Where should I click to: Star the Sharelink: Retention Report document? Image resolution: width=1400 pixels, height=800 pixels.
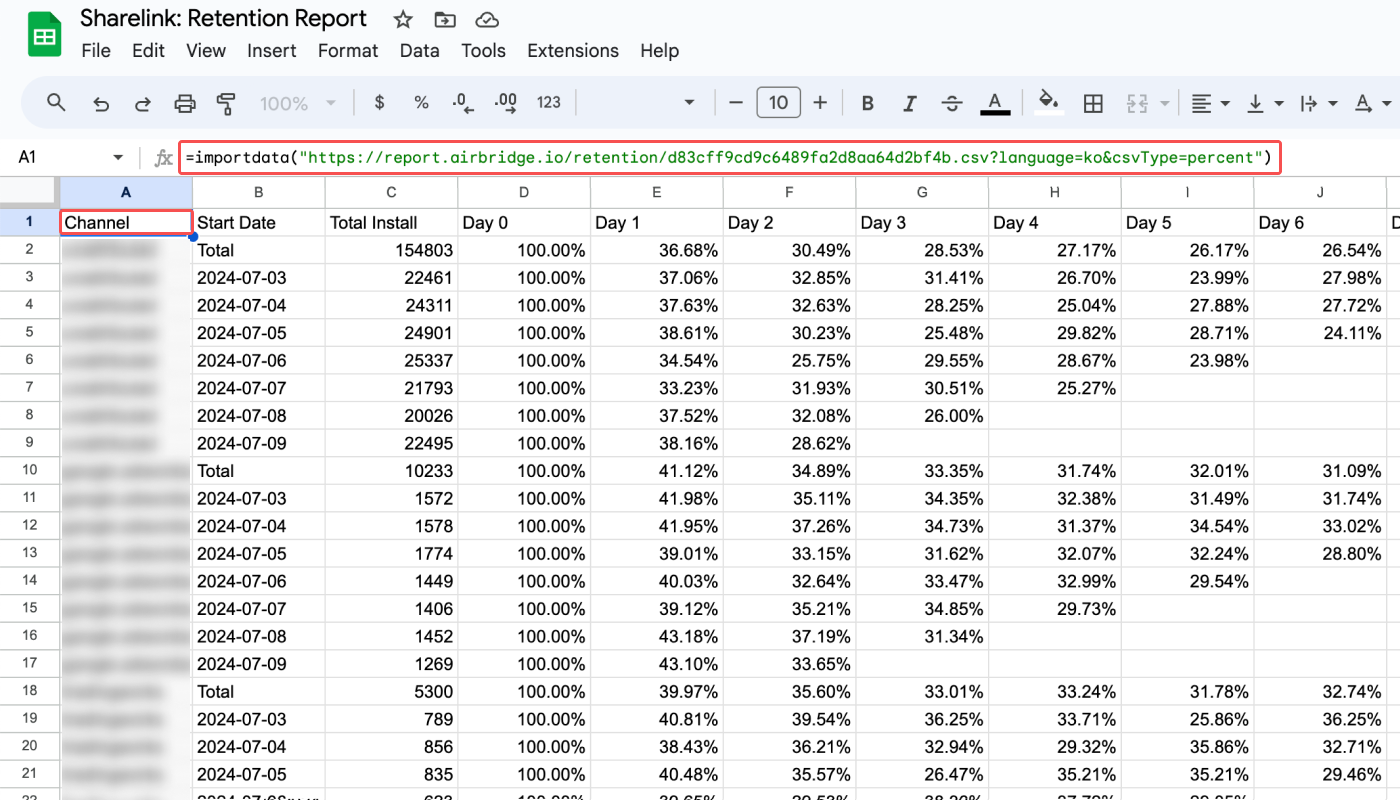tap(403, 19)
